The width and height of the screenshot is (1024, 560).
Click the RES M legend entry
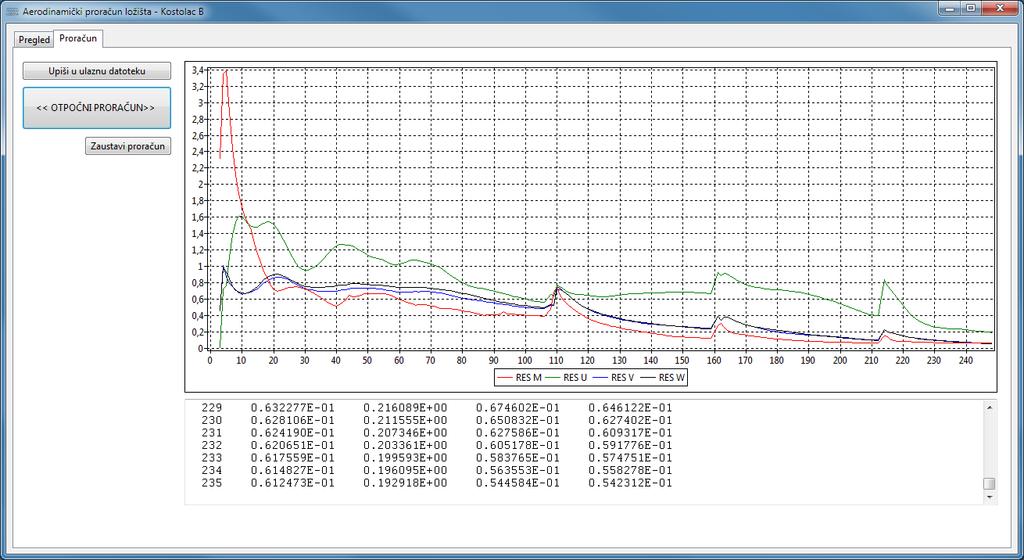pos(520,377)
